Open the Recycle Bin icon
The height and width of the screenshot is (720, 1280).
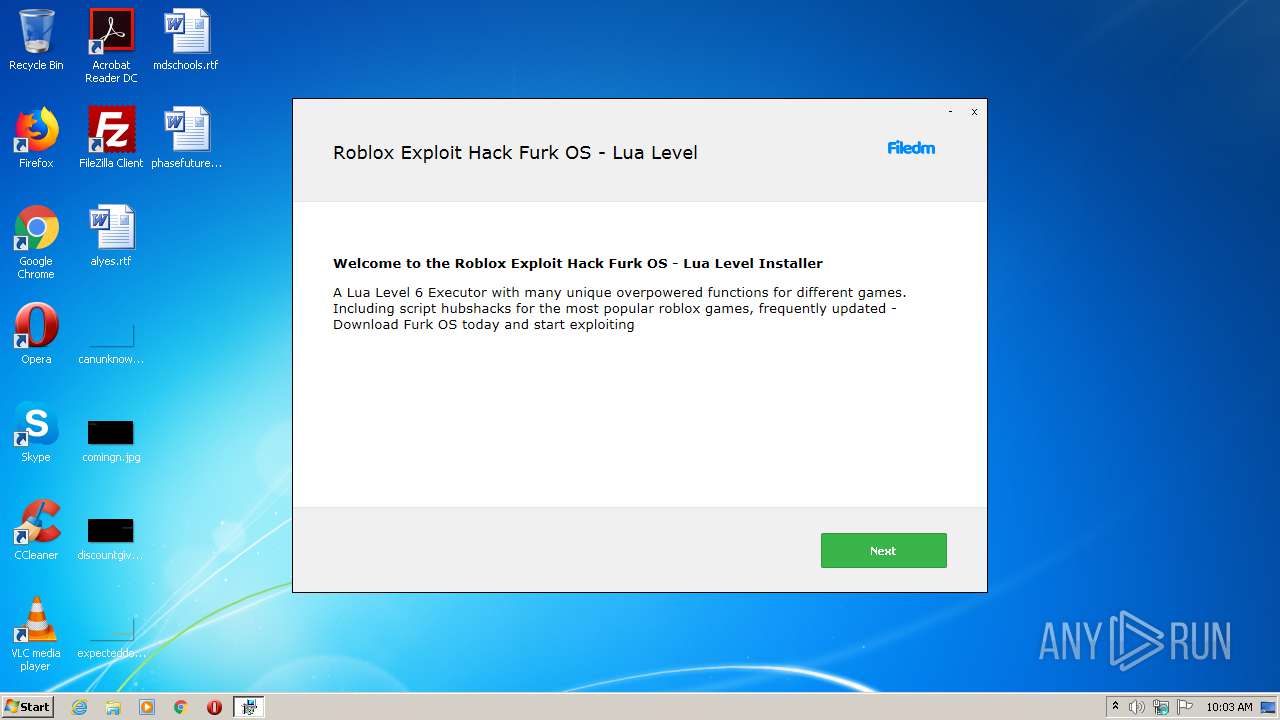pos(36,41)
